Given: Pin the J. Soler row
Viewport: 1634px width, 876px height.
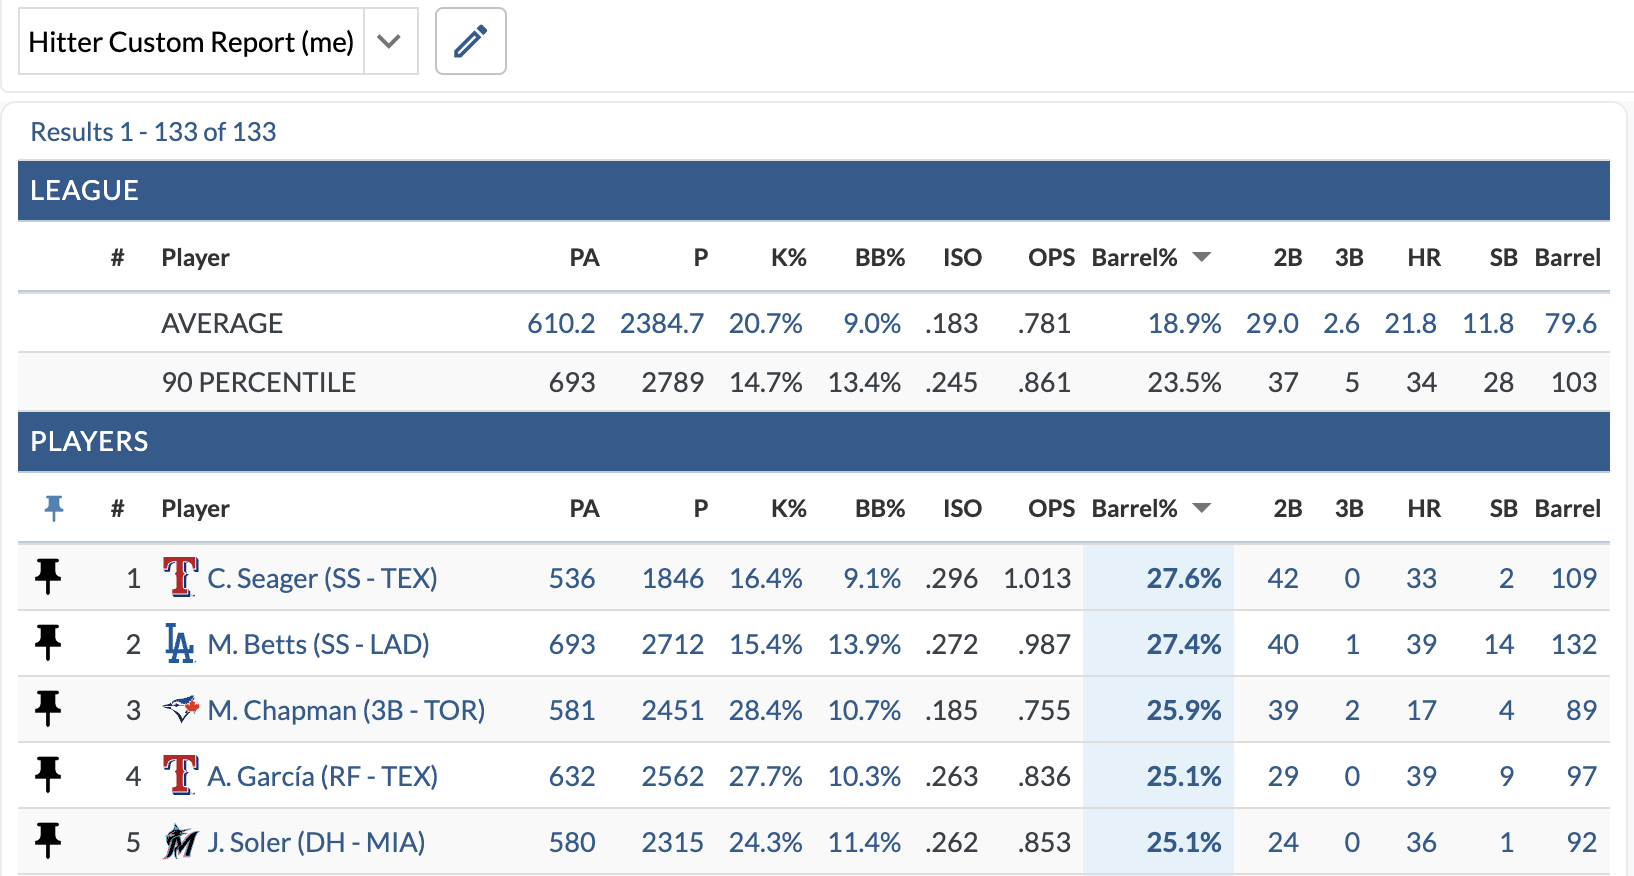Looking at the screenshot, I should (48, 841).
